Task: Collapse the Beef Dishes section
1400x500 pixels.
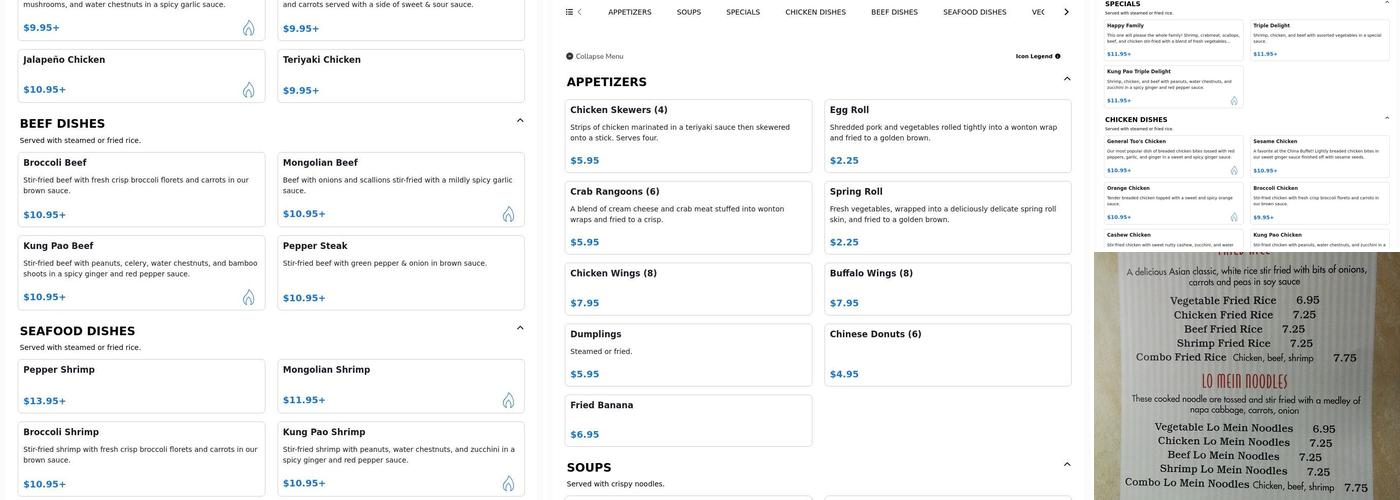Action: click(520, 121)
